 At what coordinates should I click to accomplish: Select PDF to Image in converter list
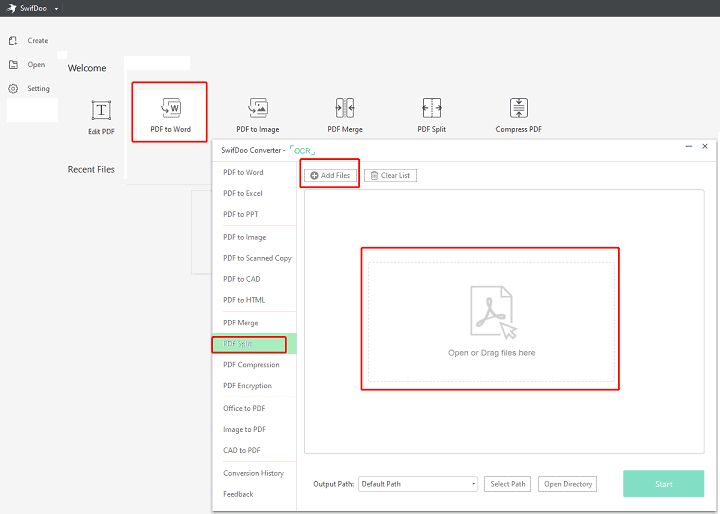(245, 237)
